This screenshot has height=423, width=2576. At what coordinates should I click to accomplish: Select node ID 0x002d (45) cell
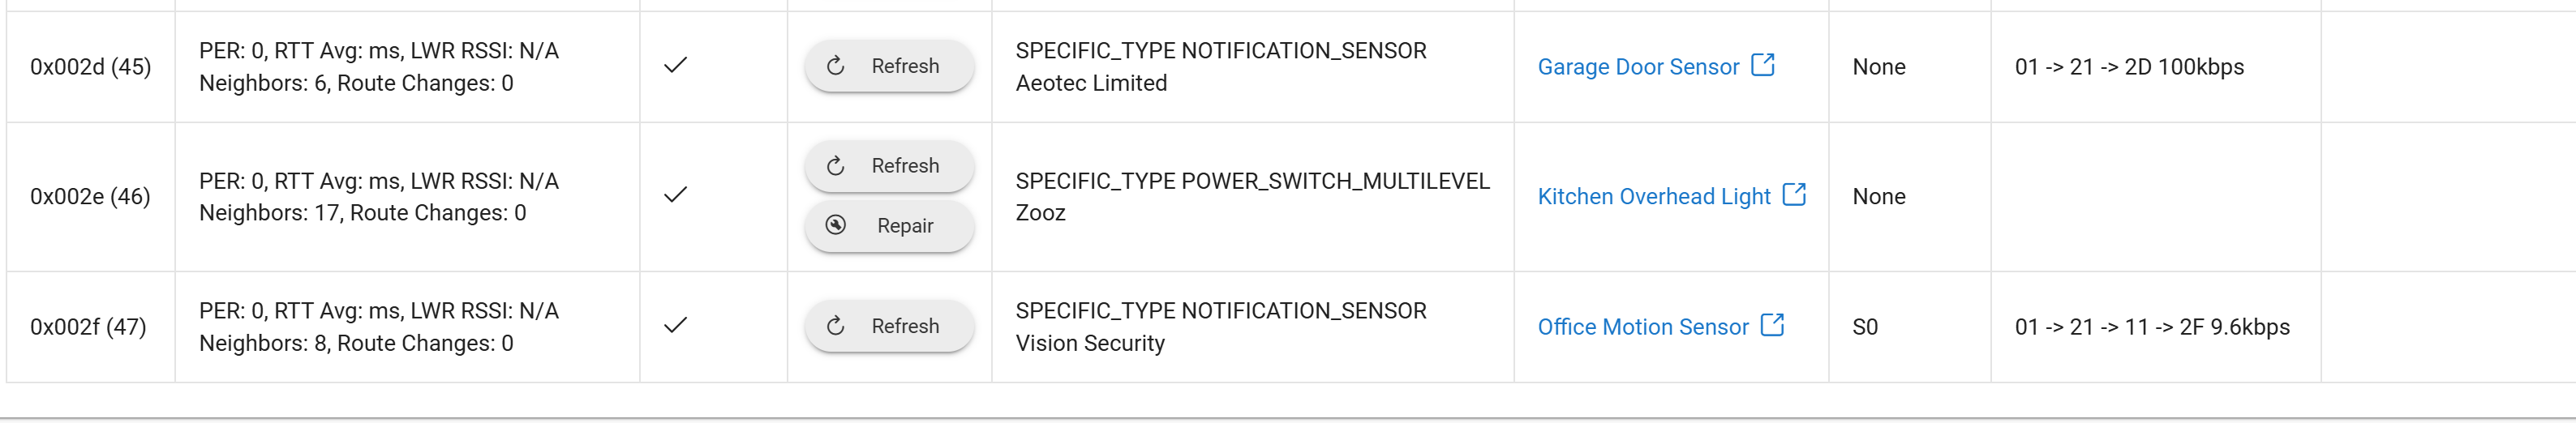point(90,67)
